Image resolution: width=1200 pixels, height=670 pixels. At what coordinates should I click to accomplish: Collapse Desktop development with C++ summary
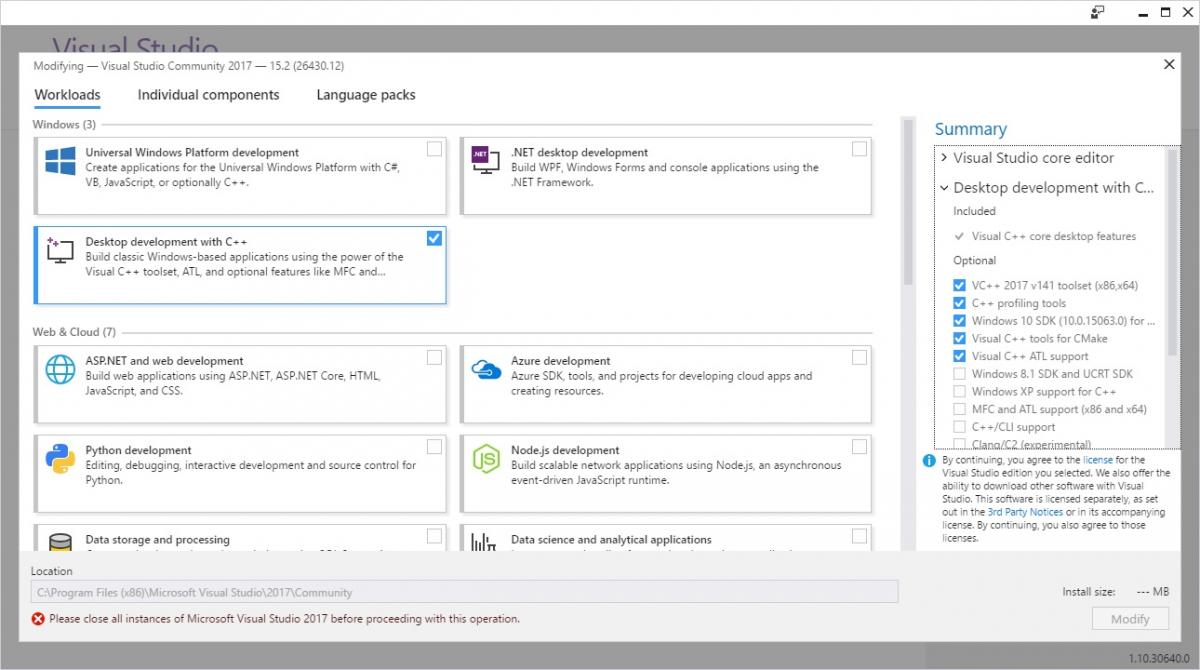tap(944, 188)
